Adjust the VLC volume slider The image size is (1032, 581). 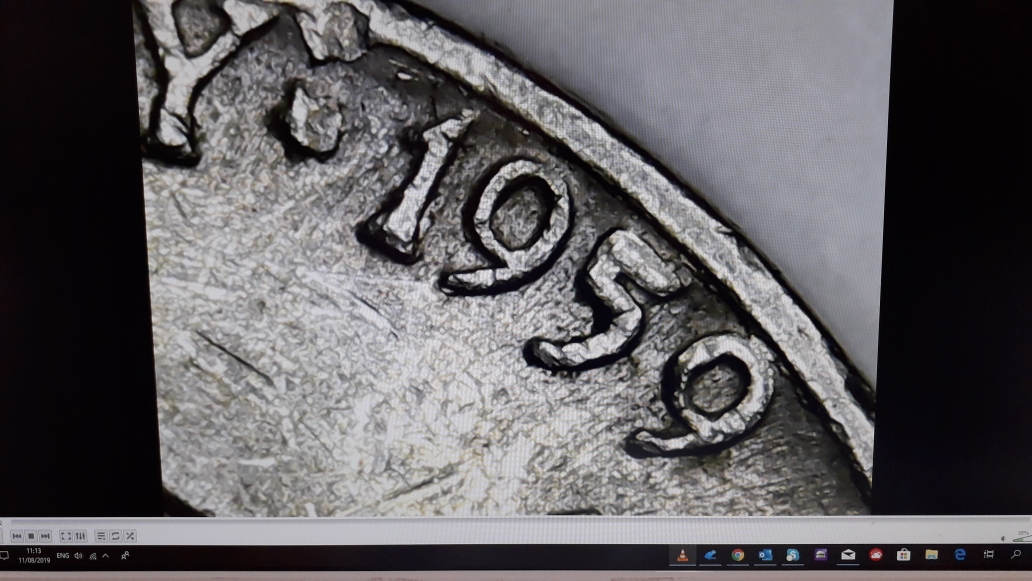[x=1020, y=537]
